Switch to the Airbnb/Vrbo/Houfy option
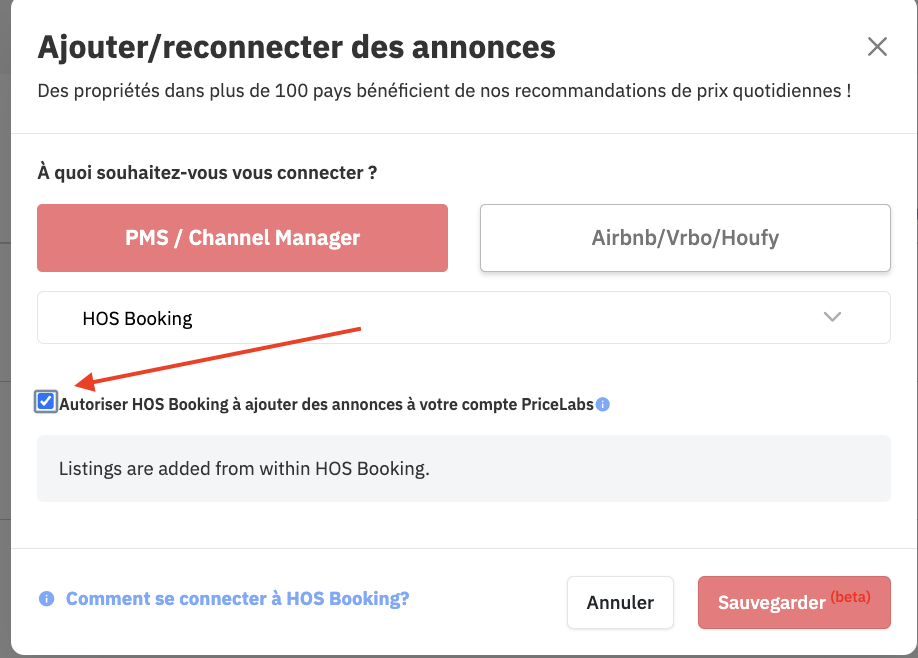 click(685, 238)
